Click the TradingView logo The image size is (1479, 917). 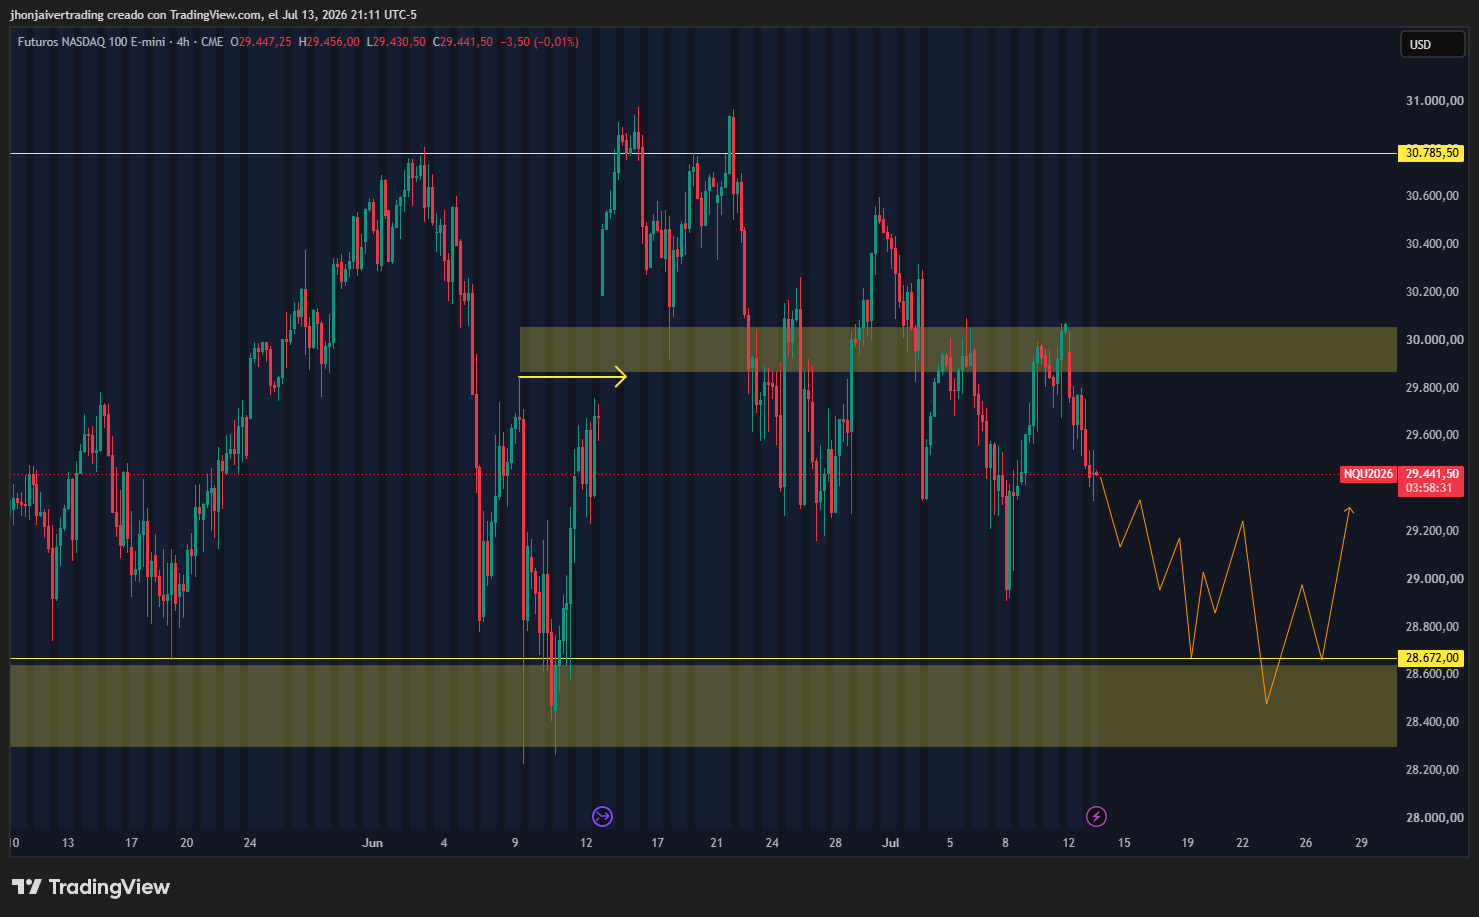[91, 887]
